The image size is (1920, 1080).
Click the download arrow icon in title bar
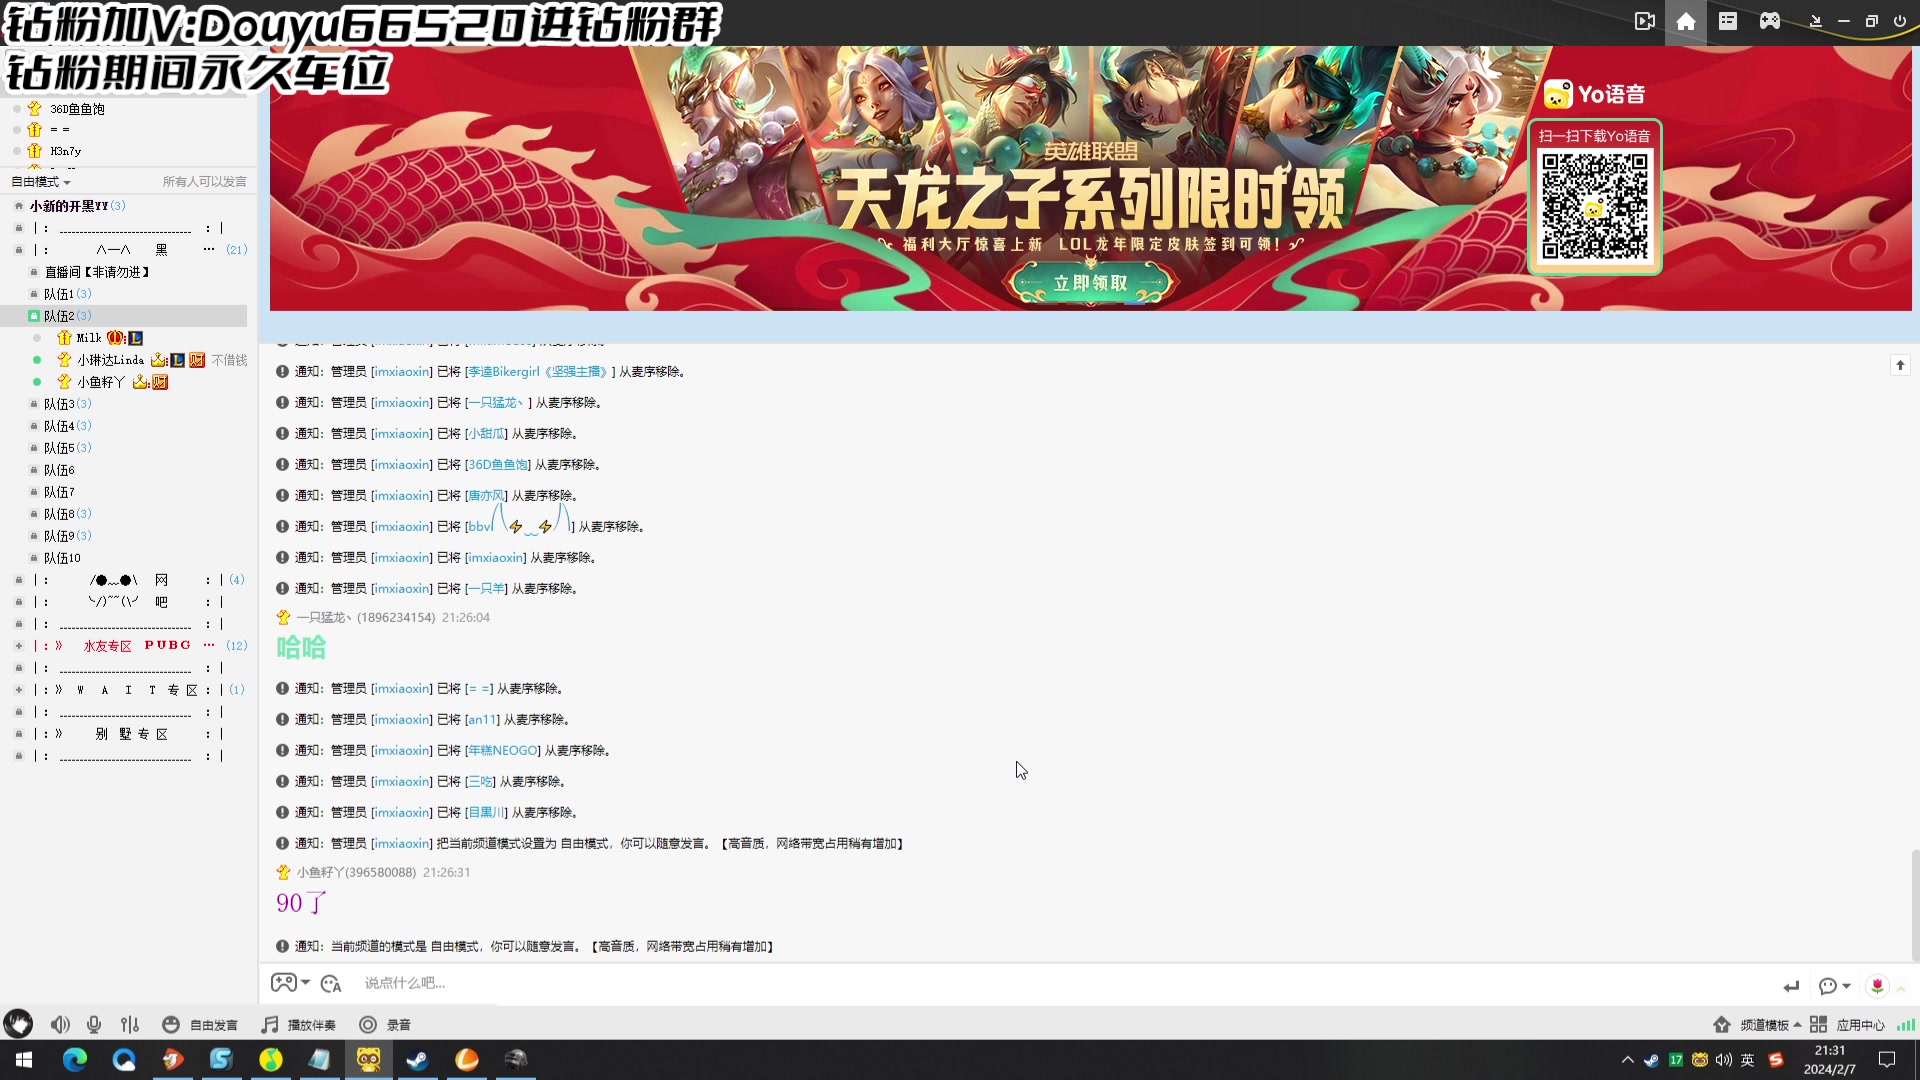click(x=1816, y=21)
